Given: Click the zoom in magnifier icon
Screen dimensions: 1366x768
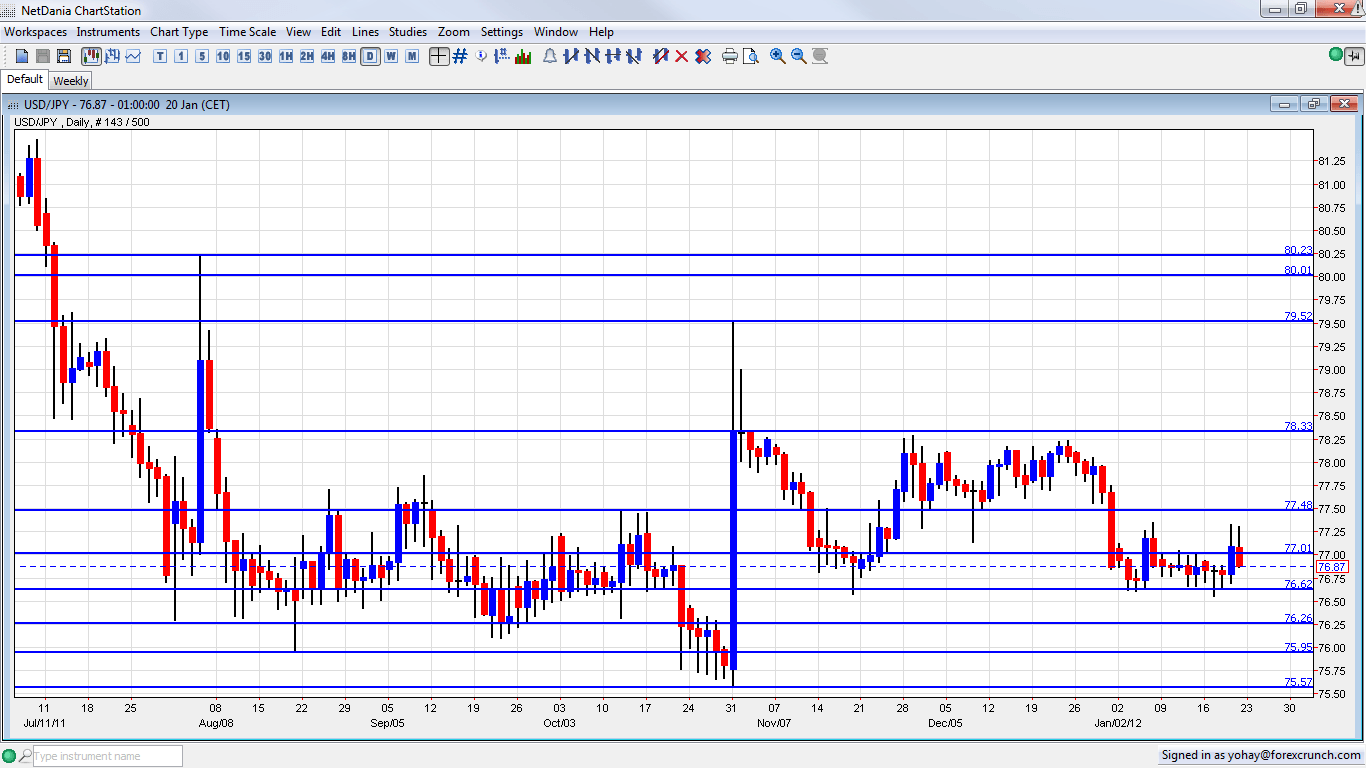Looking at the screenshot, I should (777, 56).
